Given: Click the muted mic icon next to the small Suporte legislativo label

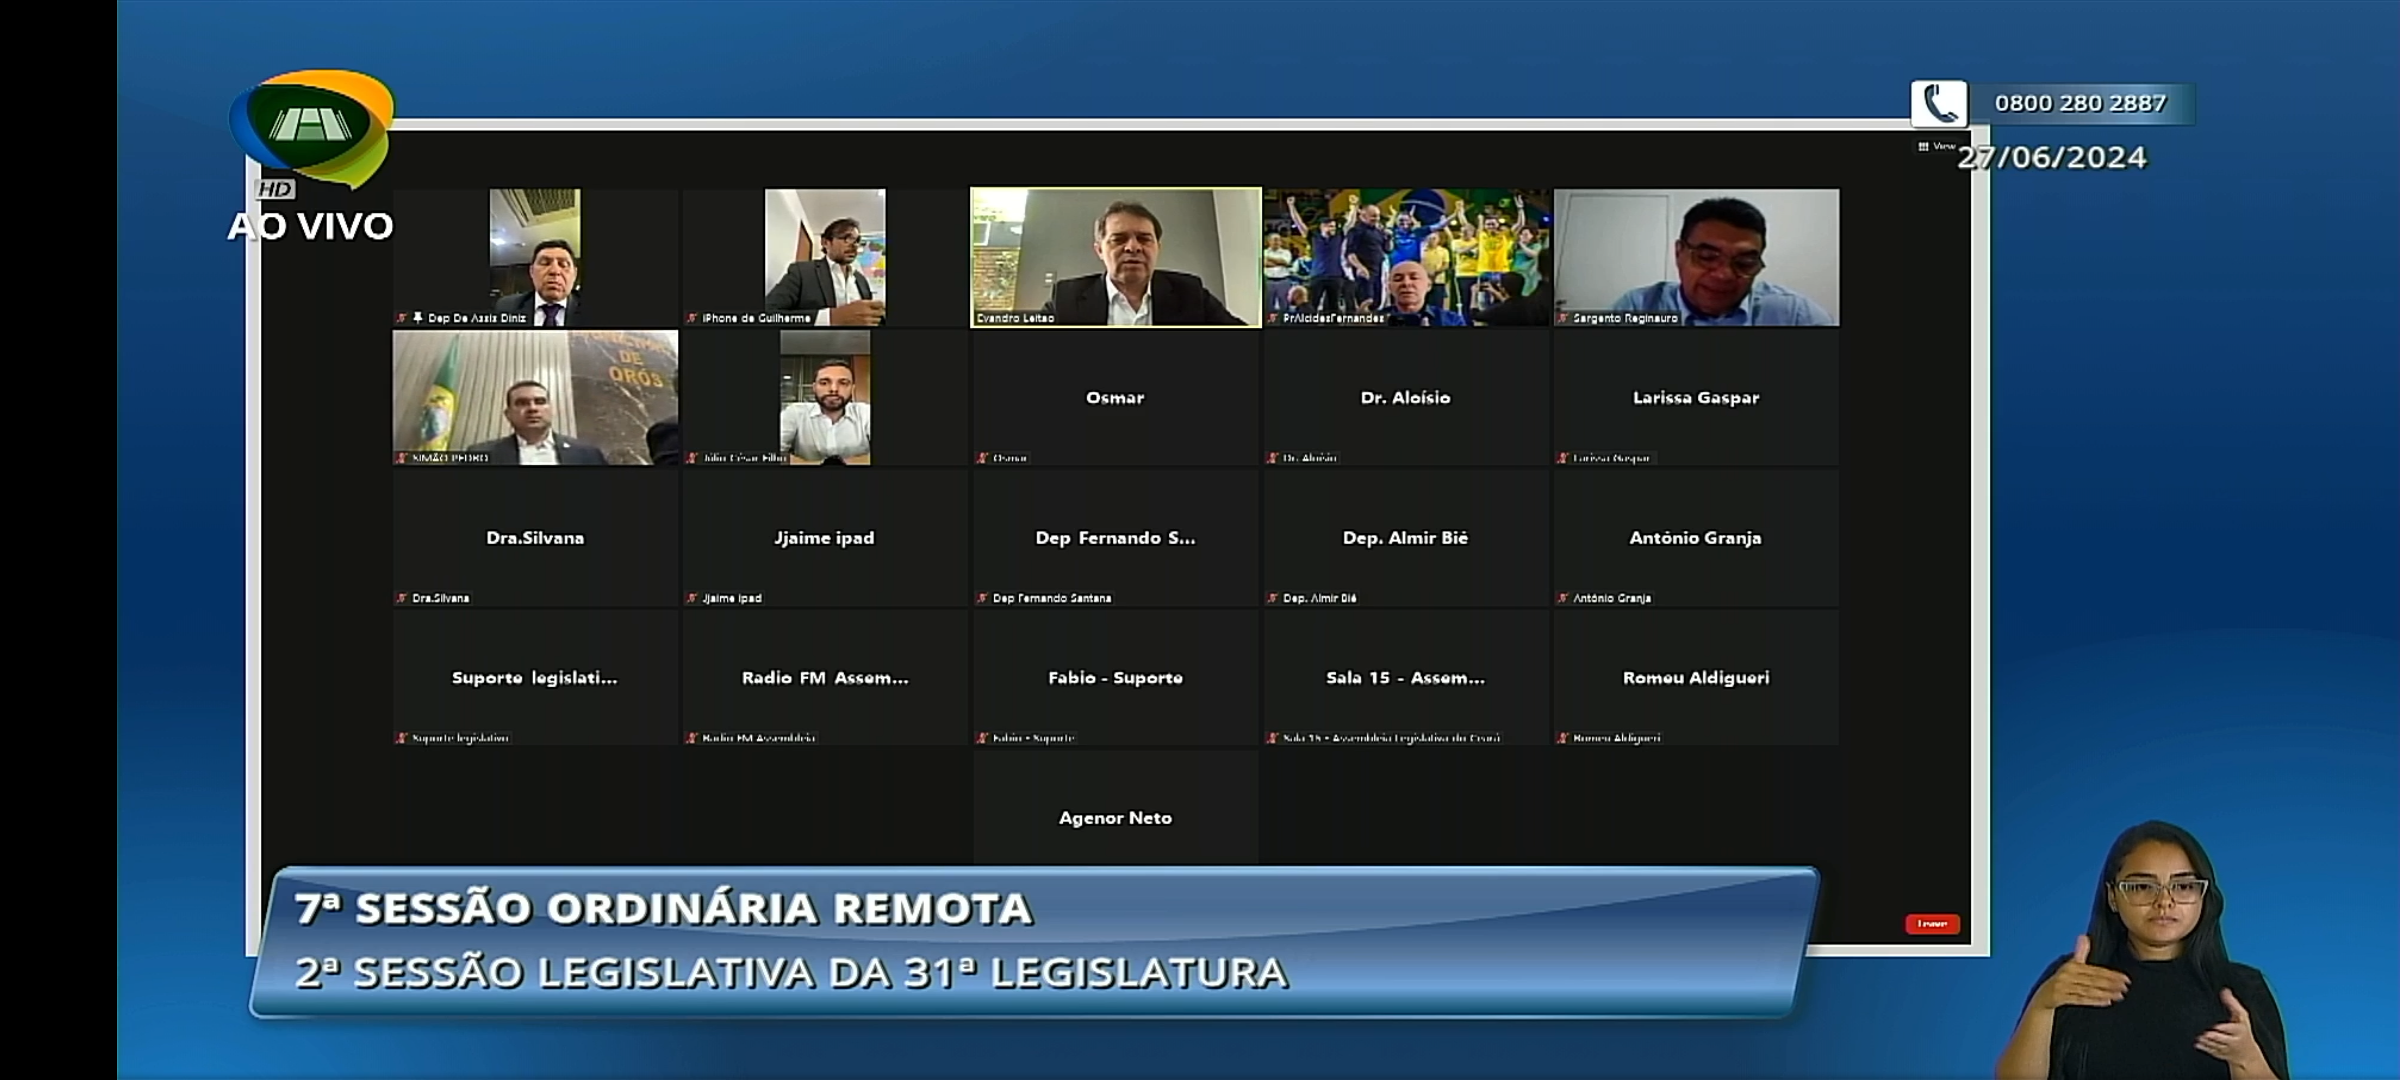Looking at the screenshot, I should pyautogui.click(x=402, y=738).
